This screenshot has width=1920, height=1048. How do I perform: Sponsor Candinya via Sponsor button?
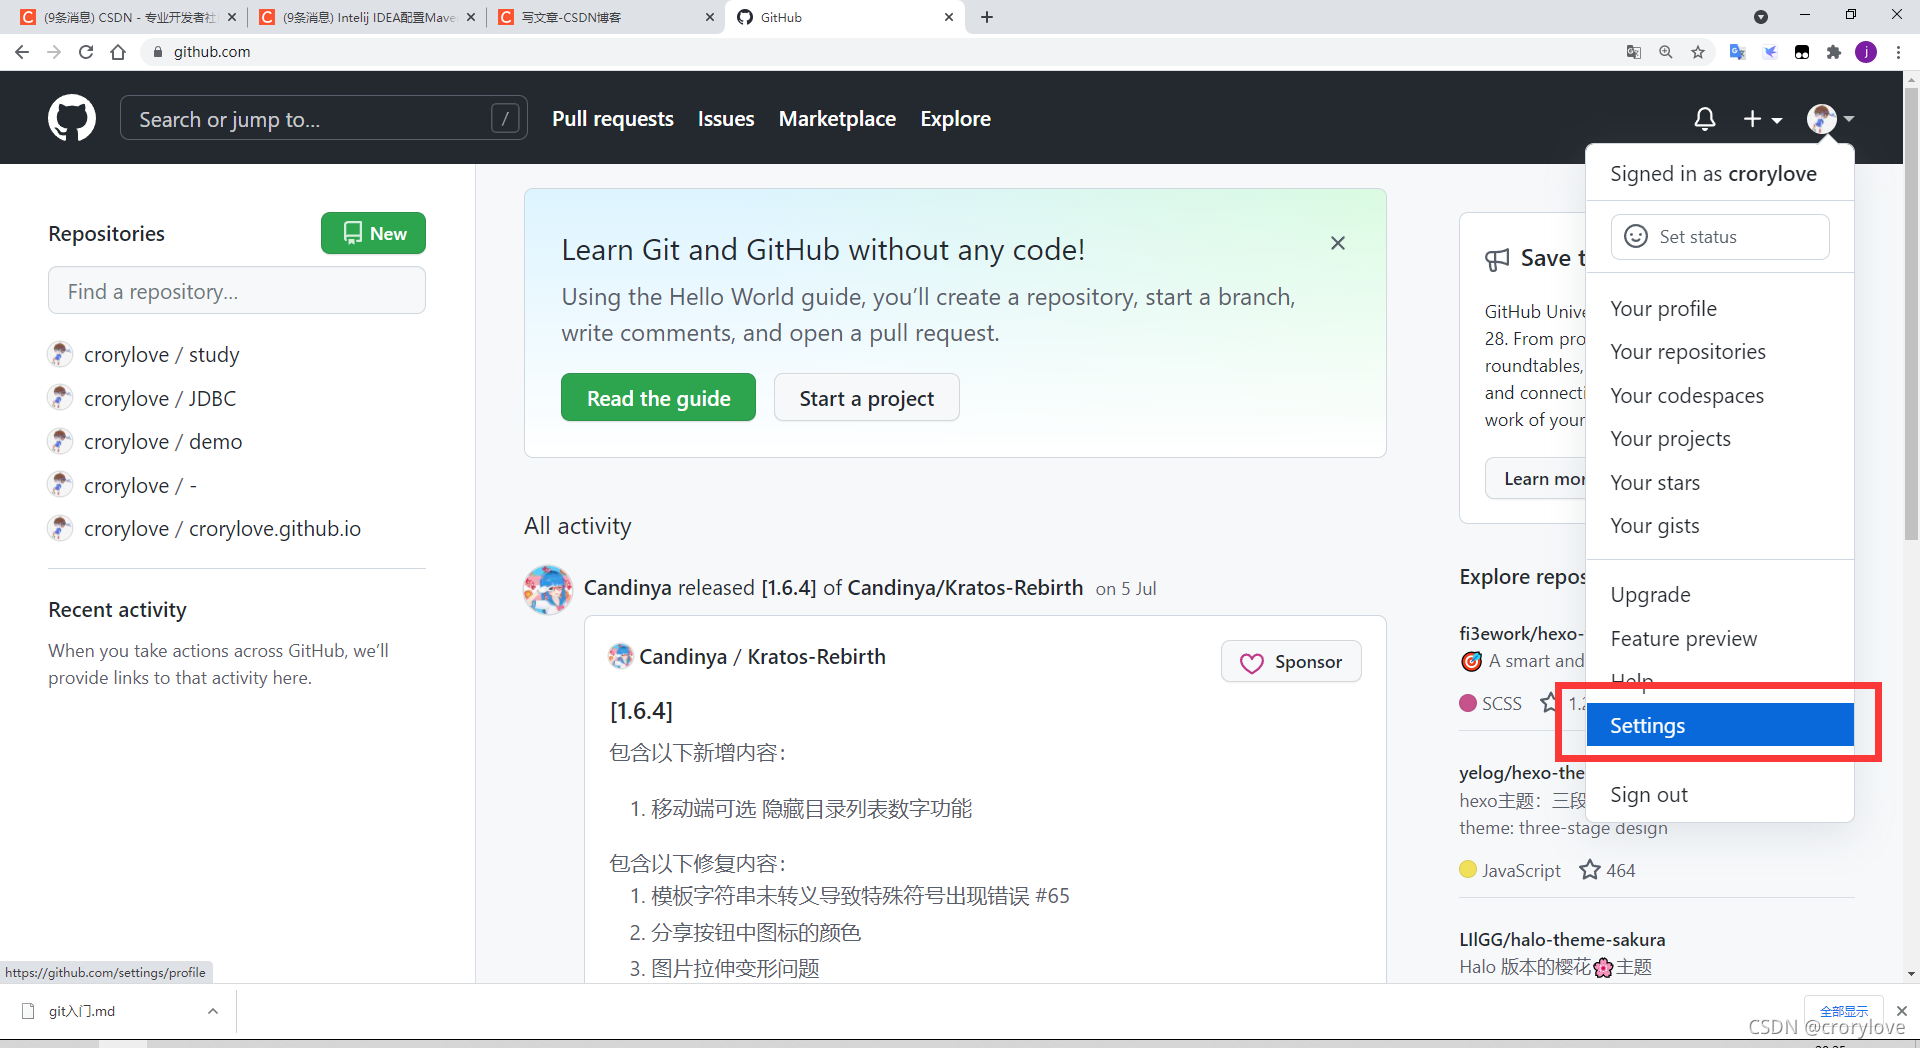point(1291,662)
